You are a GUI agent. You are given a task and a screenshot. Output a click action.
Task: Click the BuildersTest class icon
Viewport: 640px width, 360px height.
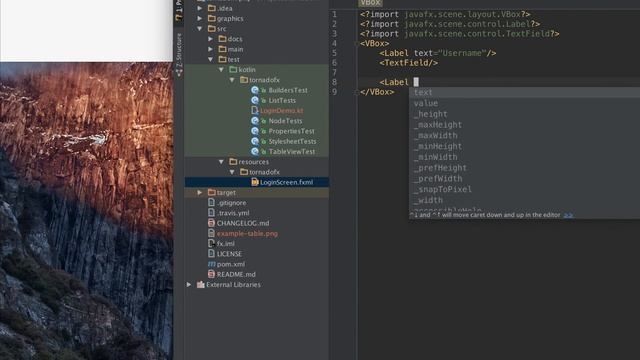(x=255, y=90)
